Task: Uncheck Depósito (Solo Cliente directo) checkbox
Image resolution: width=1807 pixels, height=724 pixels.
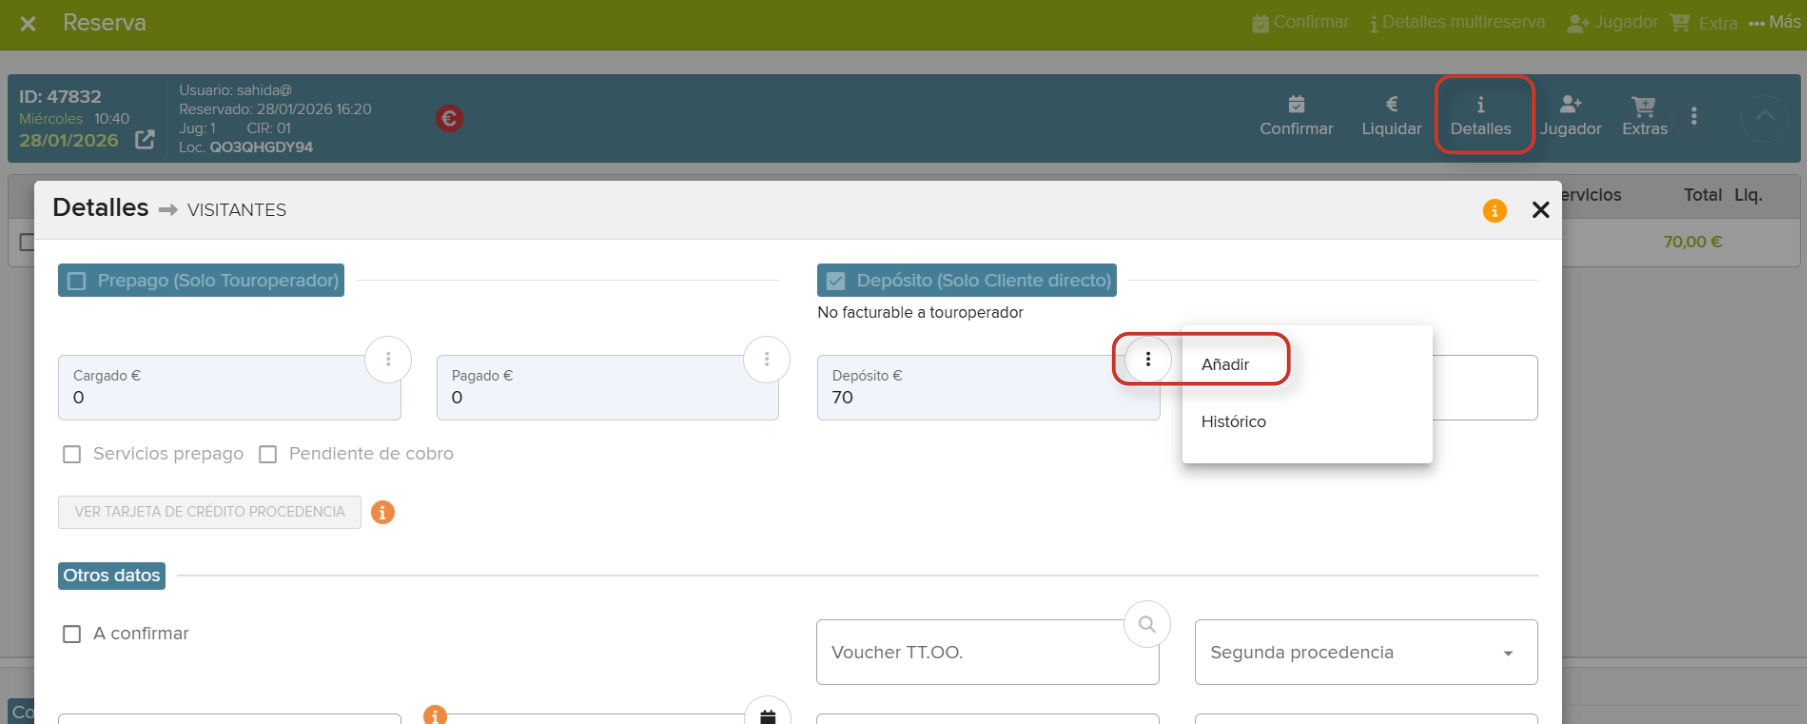Action: (836, 281)
